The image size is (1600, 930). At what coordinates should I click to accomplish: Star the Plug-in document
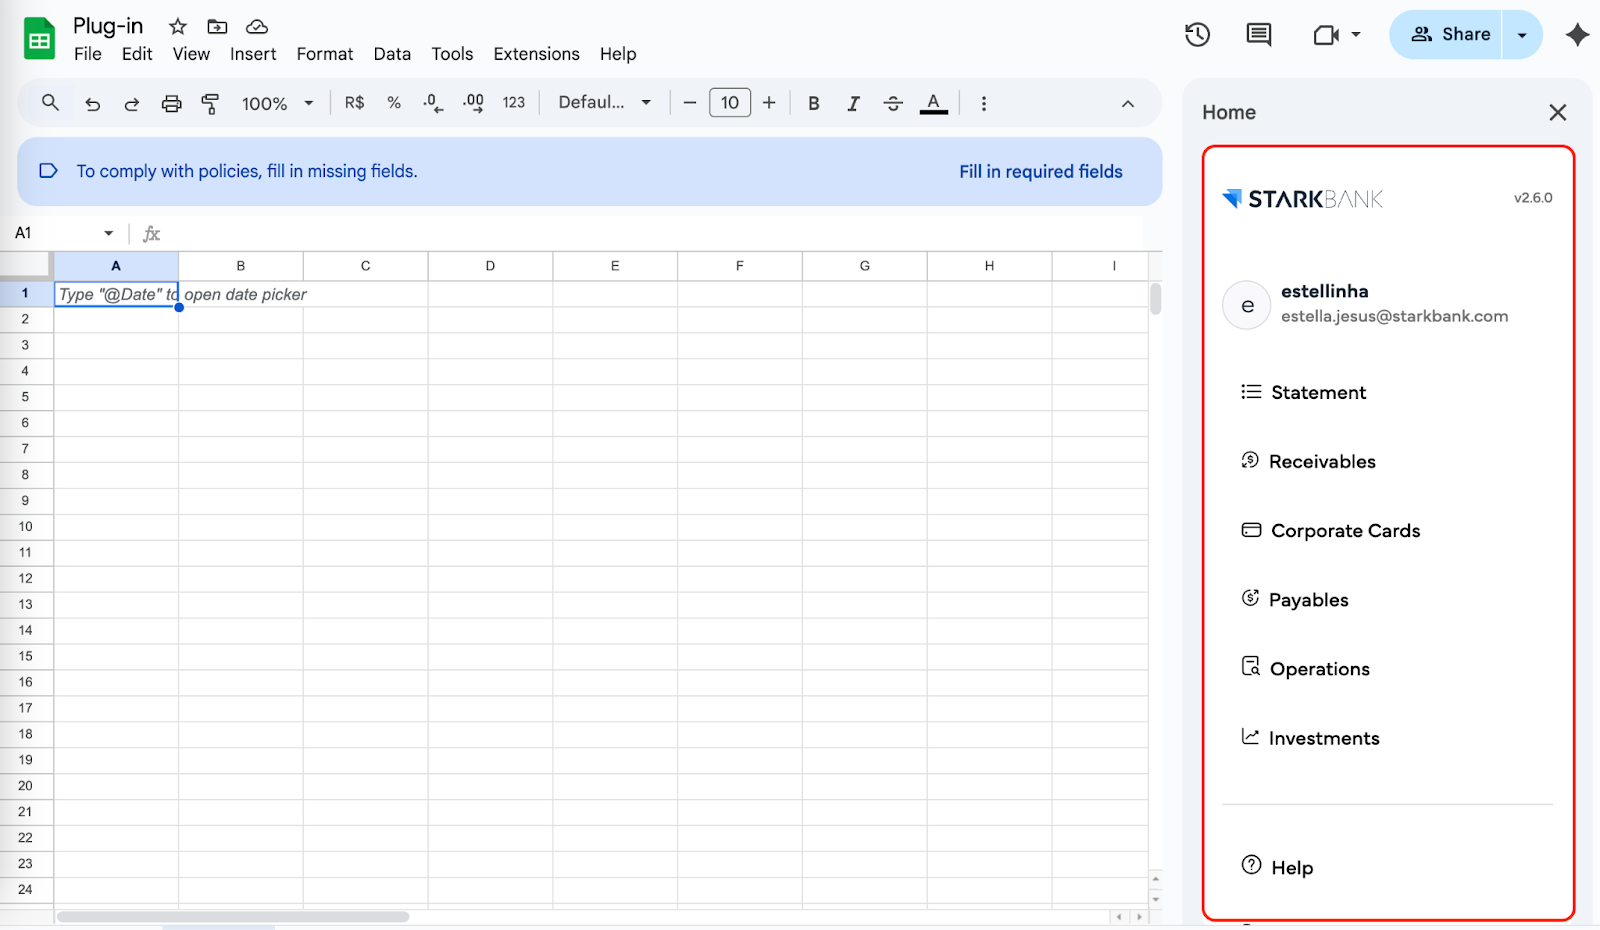click(x=178, y=27)
